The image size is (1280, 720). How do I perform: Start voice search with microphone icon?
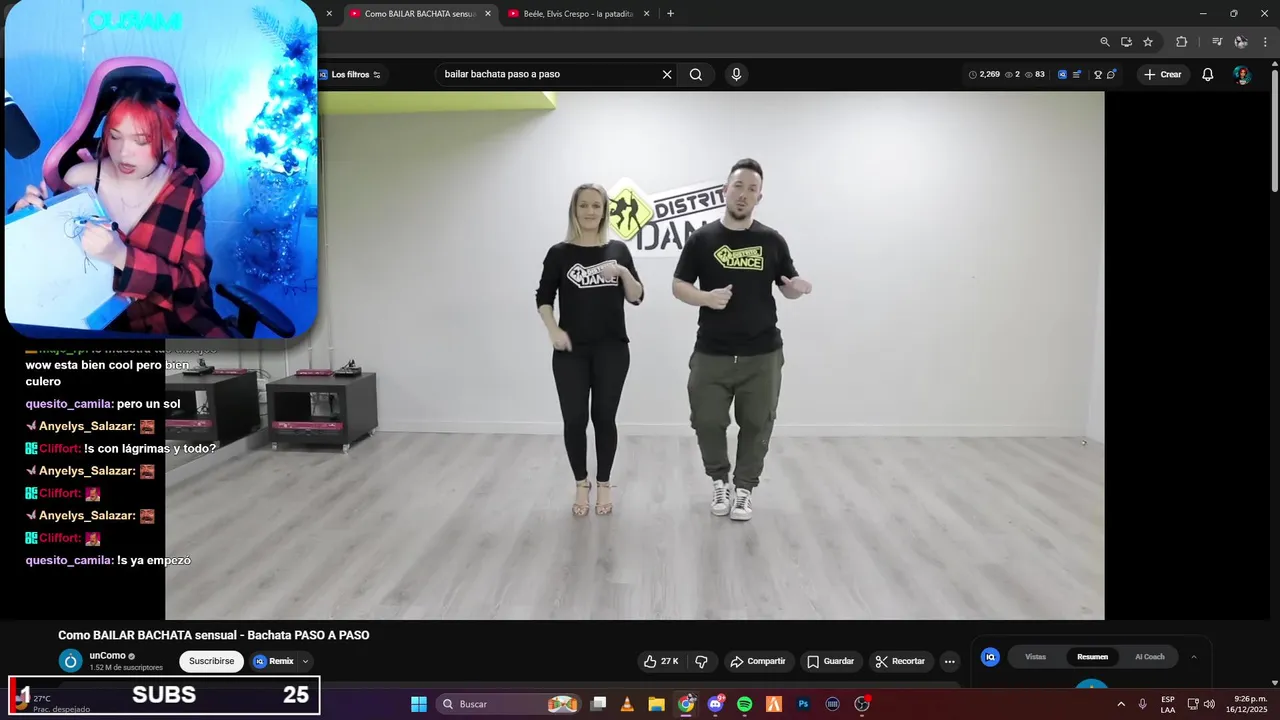pyautogui.click(x=736, y=74)
